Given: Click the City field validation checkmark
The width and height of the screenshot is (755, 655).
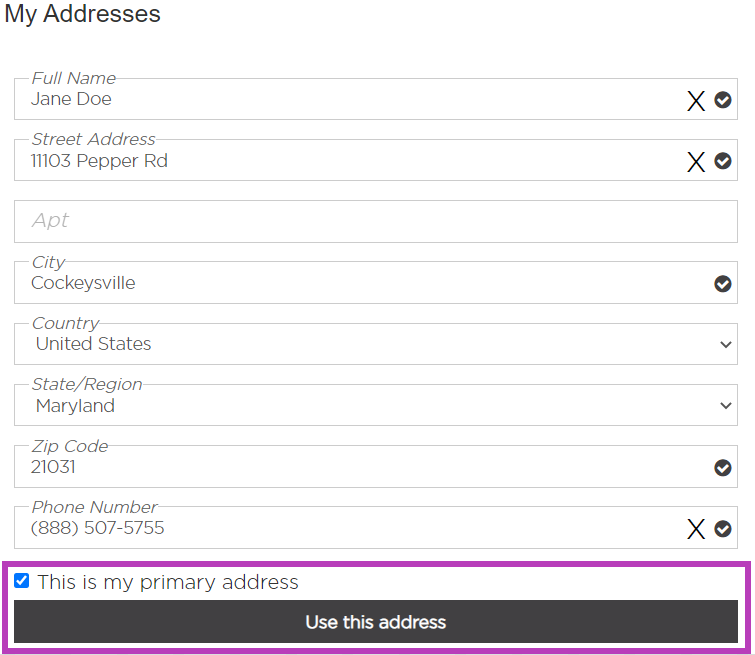Looking at the screenshot, I should (723, 284).
